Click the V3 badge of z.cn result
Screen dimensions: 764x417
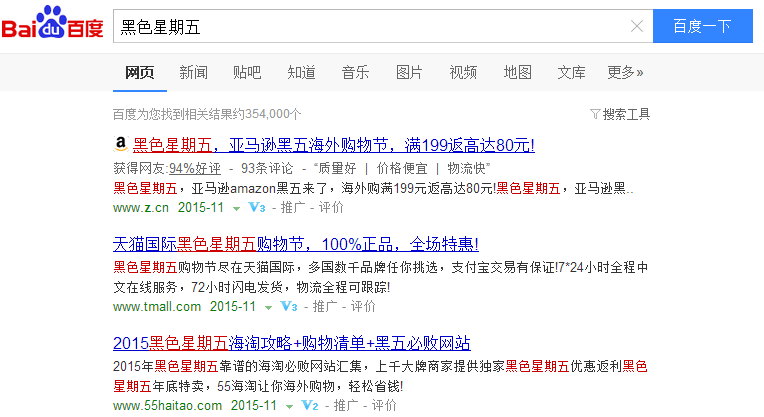coord(257,208)
